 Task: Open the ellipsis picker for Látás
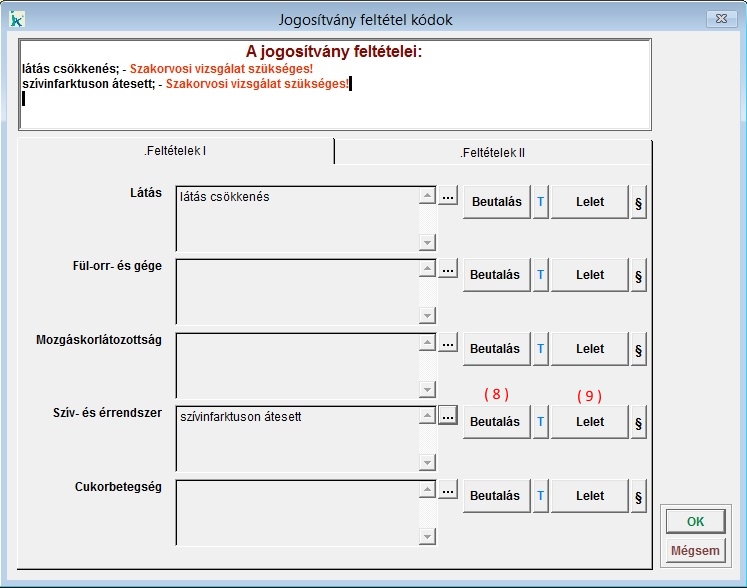(448, 197)
